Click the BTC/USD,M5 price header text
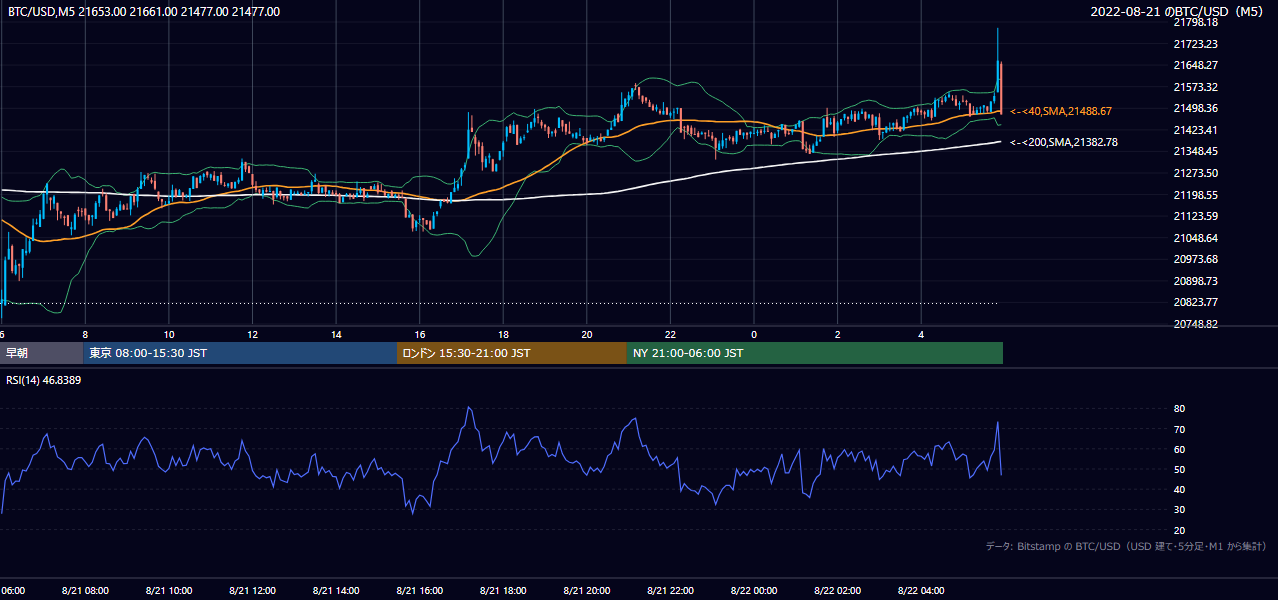 tap(144, 12)
